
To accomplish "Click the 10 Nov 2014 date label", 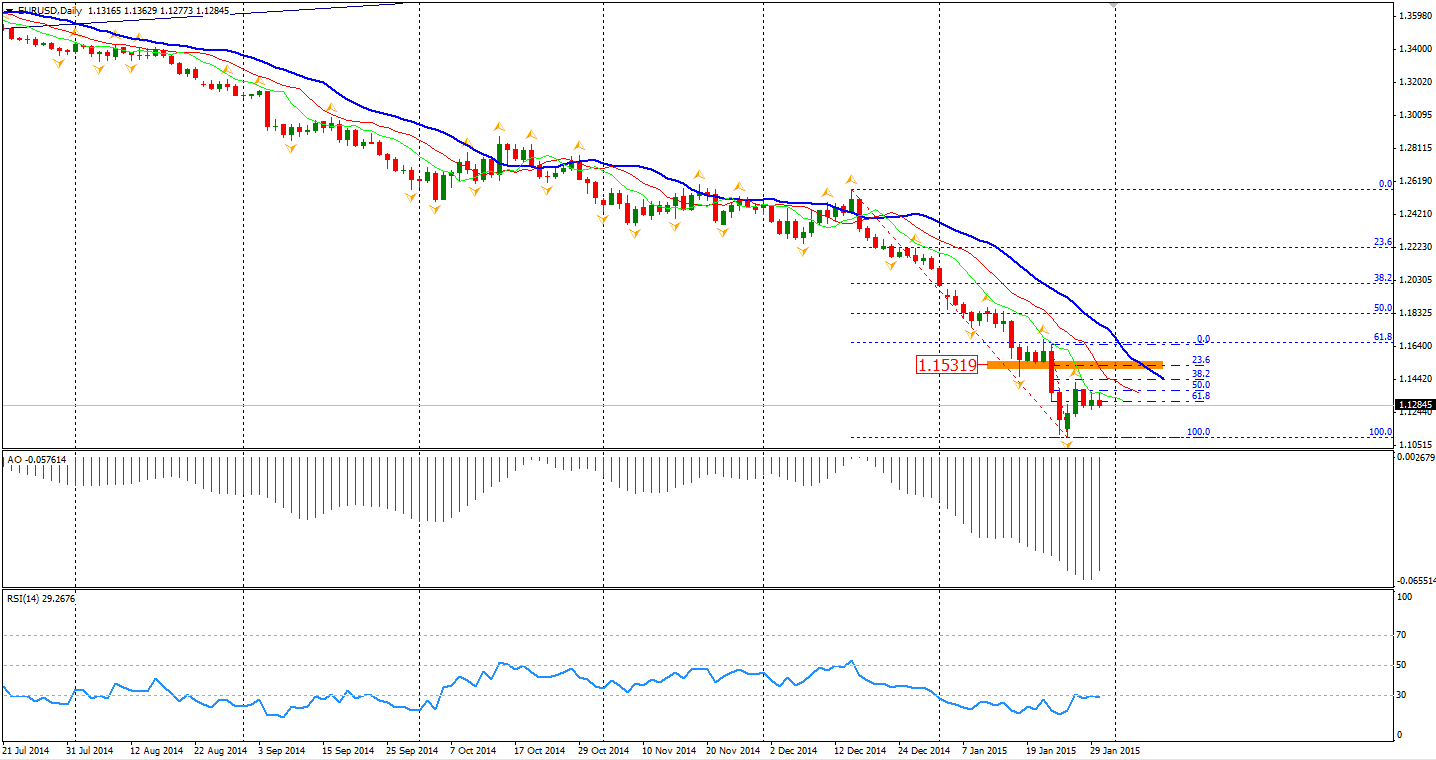I will coord(668,749).
